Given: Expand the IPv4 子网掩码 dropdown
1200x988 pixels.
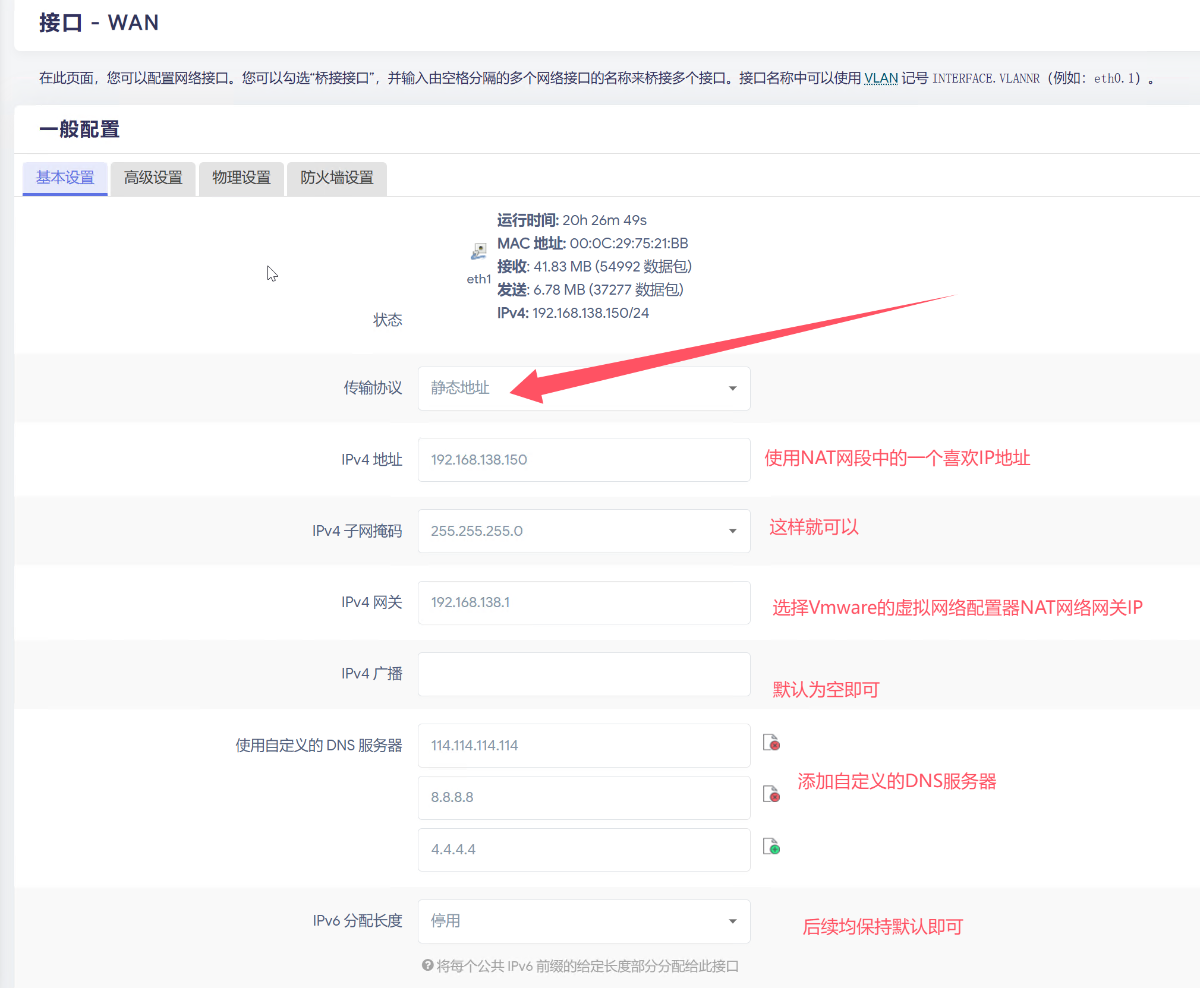Looking at the screenshot, I should pos(584,531).
